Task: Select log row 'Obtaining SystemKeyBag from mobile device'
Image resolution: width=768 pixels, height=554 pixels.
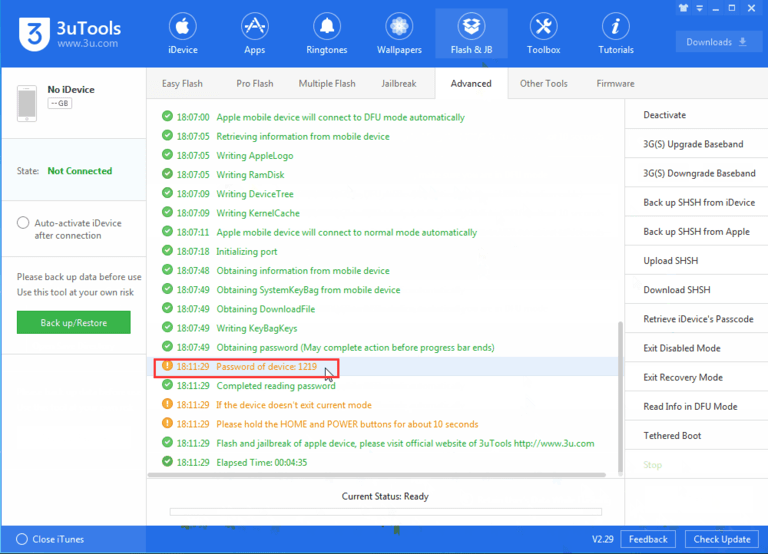Action: click(384, 290)
